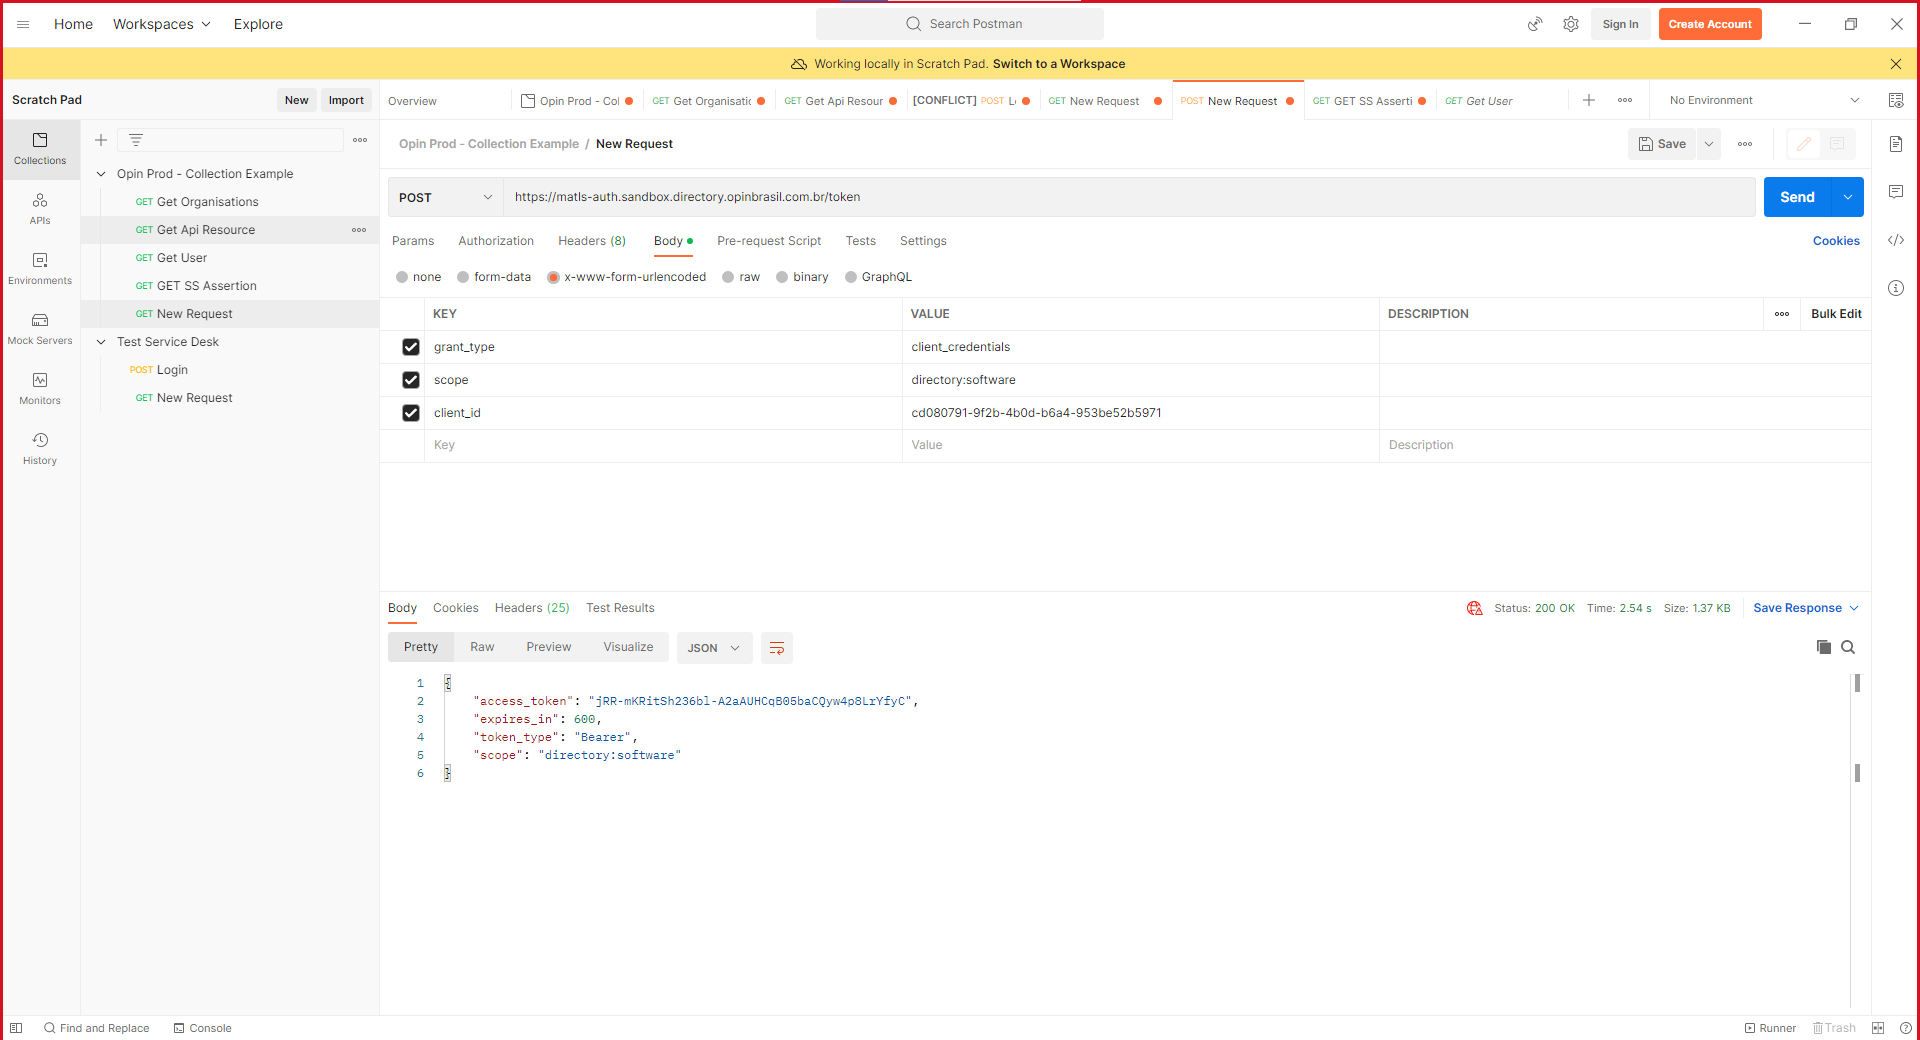
Task: Open the Environments sidebar panel
Action: pyautogui.click(x=40, y=269)
